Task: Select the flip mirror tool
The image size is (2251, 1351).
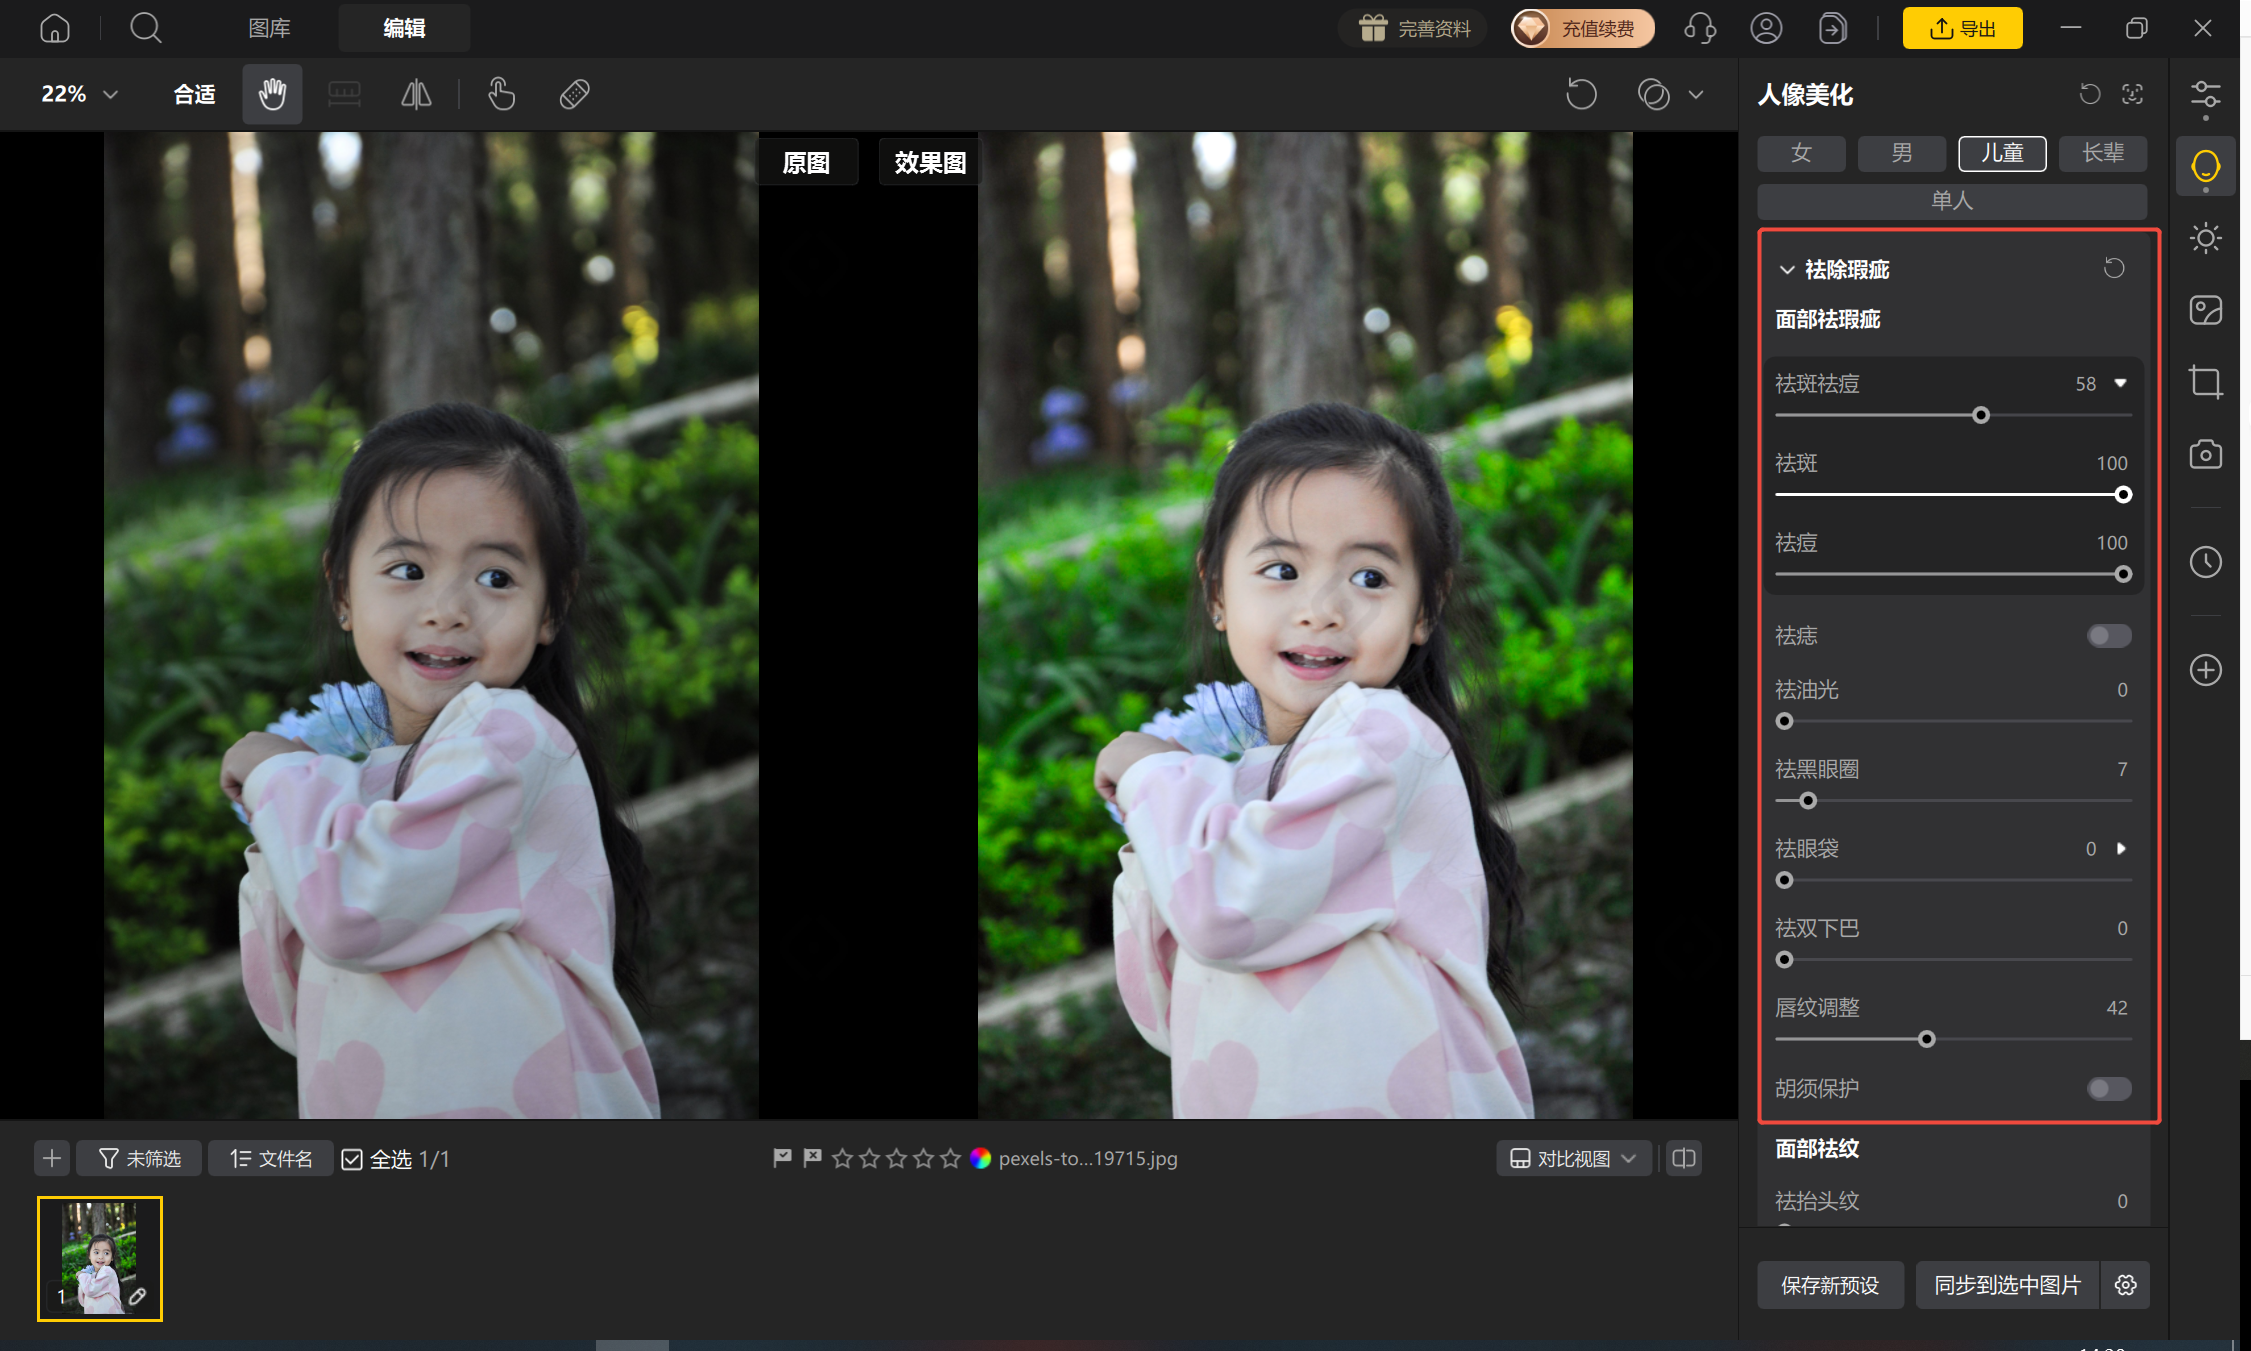Action: point(416,94)
